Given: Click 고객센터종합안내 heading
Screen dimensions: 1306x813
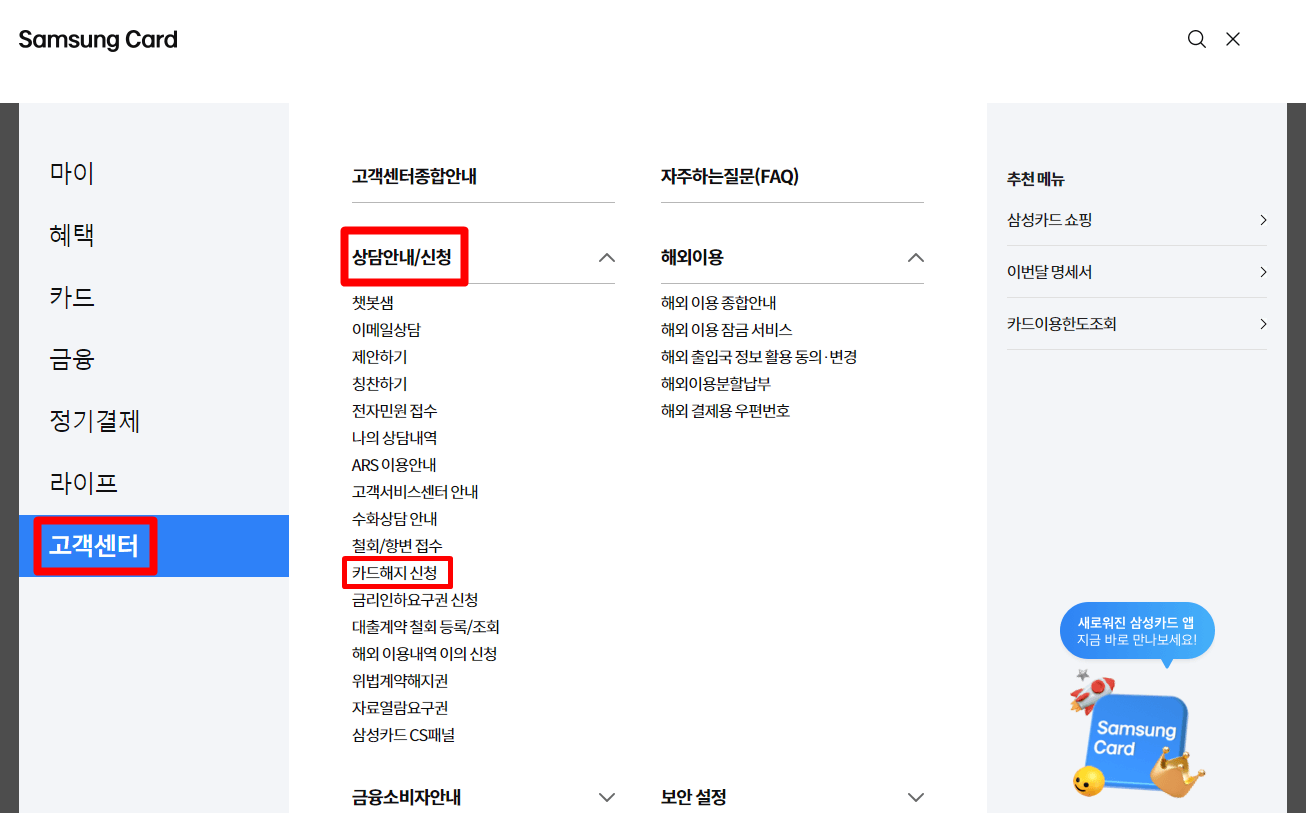Looking at the screenshot, I should point(415,176).
